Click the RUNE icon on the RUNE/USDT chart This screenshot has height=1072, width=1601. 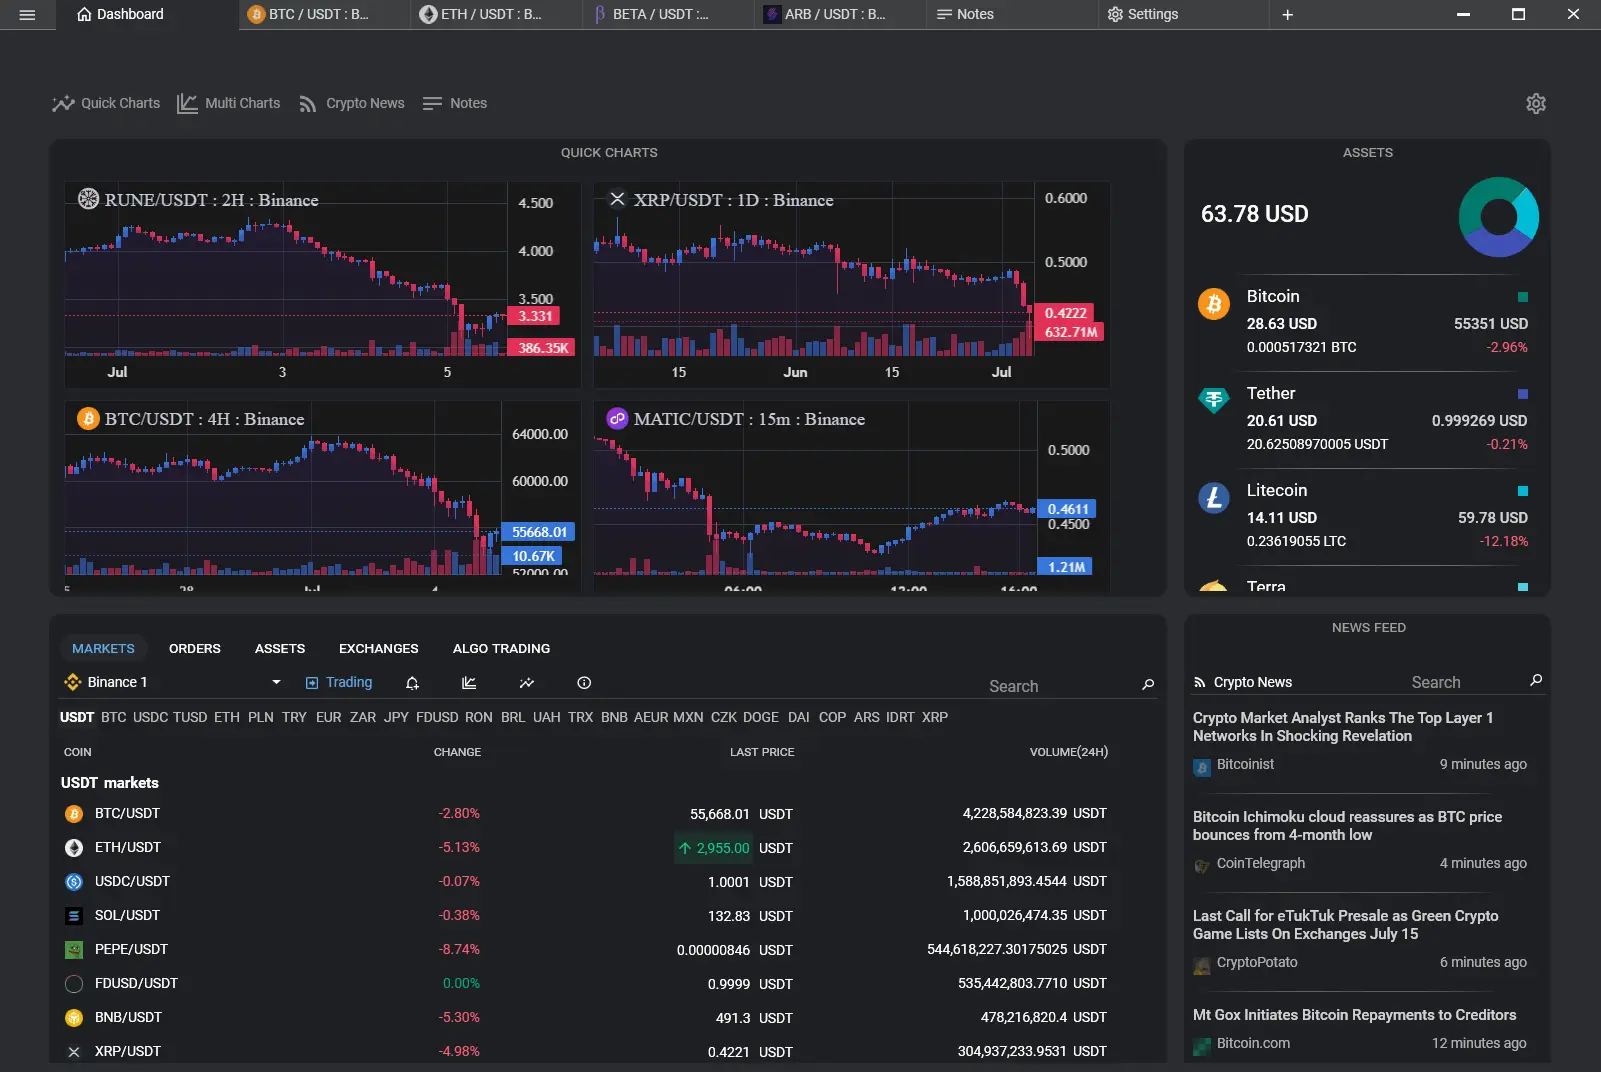(89, 199)
